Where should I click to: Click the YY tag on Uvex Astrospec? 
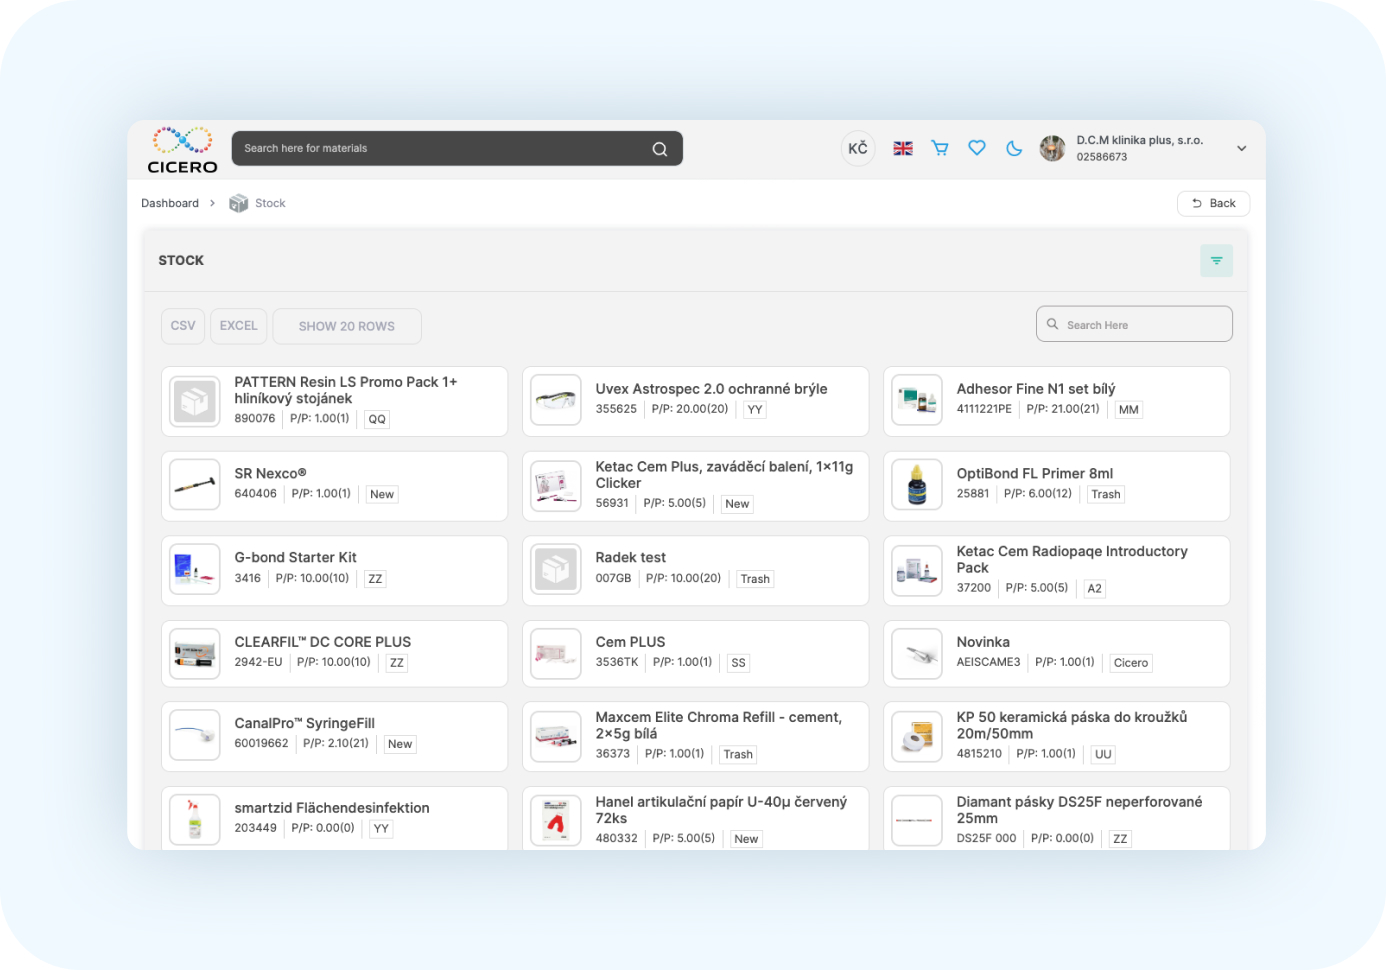pos(755,410)
